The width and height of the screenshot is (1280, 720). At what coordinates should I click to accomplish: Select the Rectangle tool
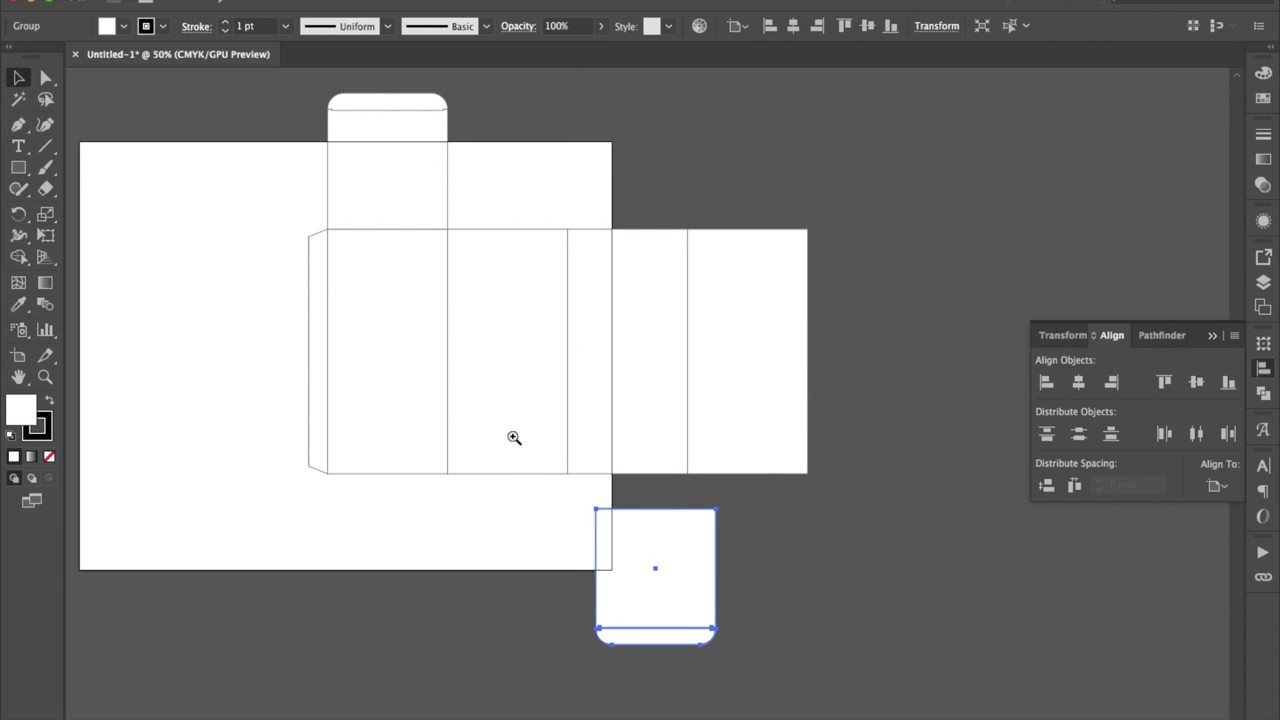(x=19, y=168)
